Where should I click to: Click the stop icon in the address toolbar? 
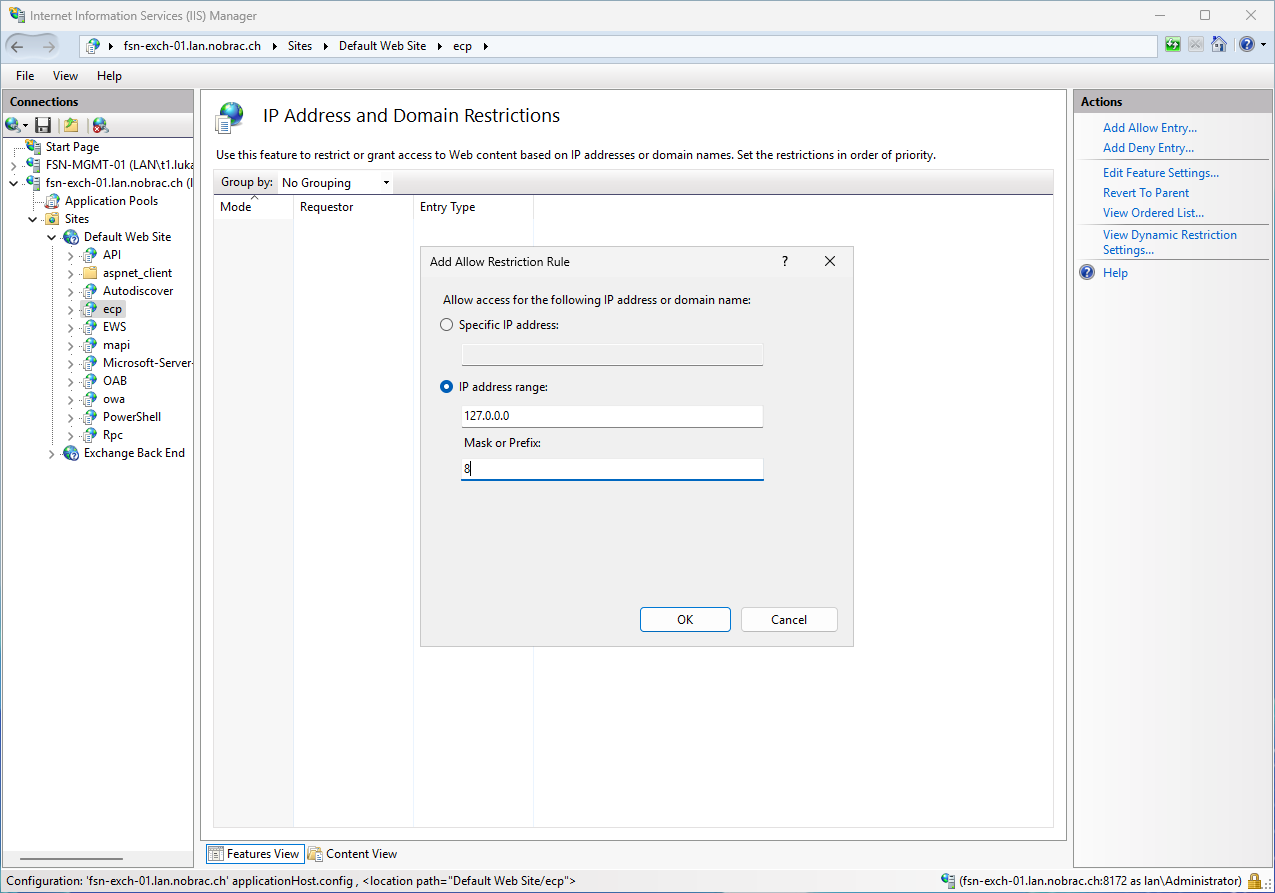coord(1196,45)
